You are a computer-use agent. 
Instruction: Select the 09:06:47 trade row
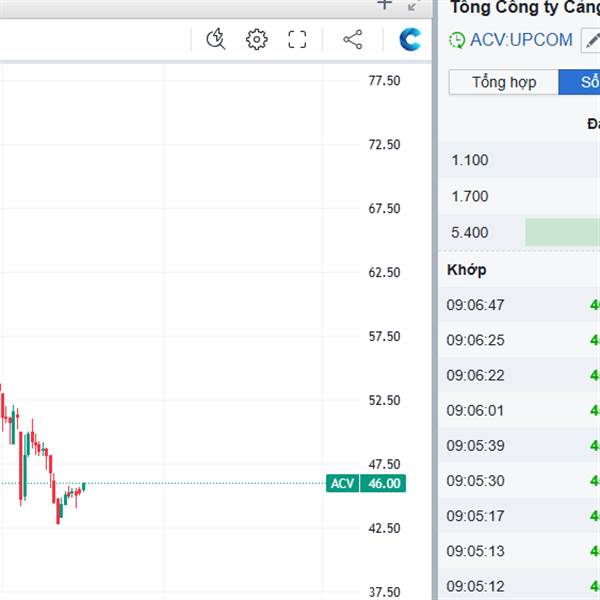(x=519, y=305)
